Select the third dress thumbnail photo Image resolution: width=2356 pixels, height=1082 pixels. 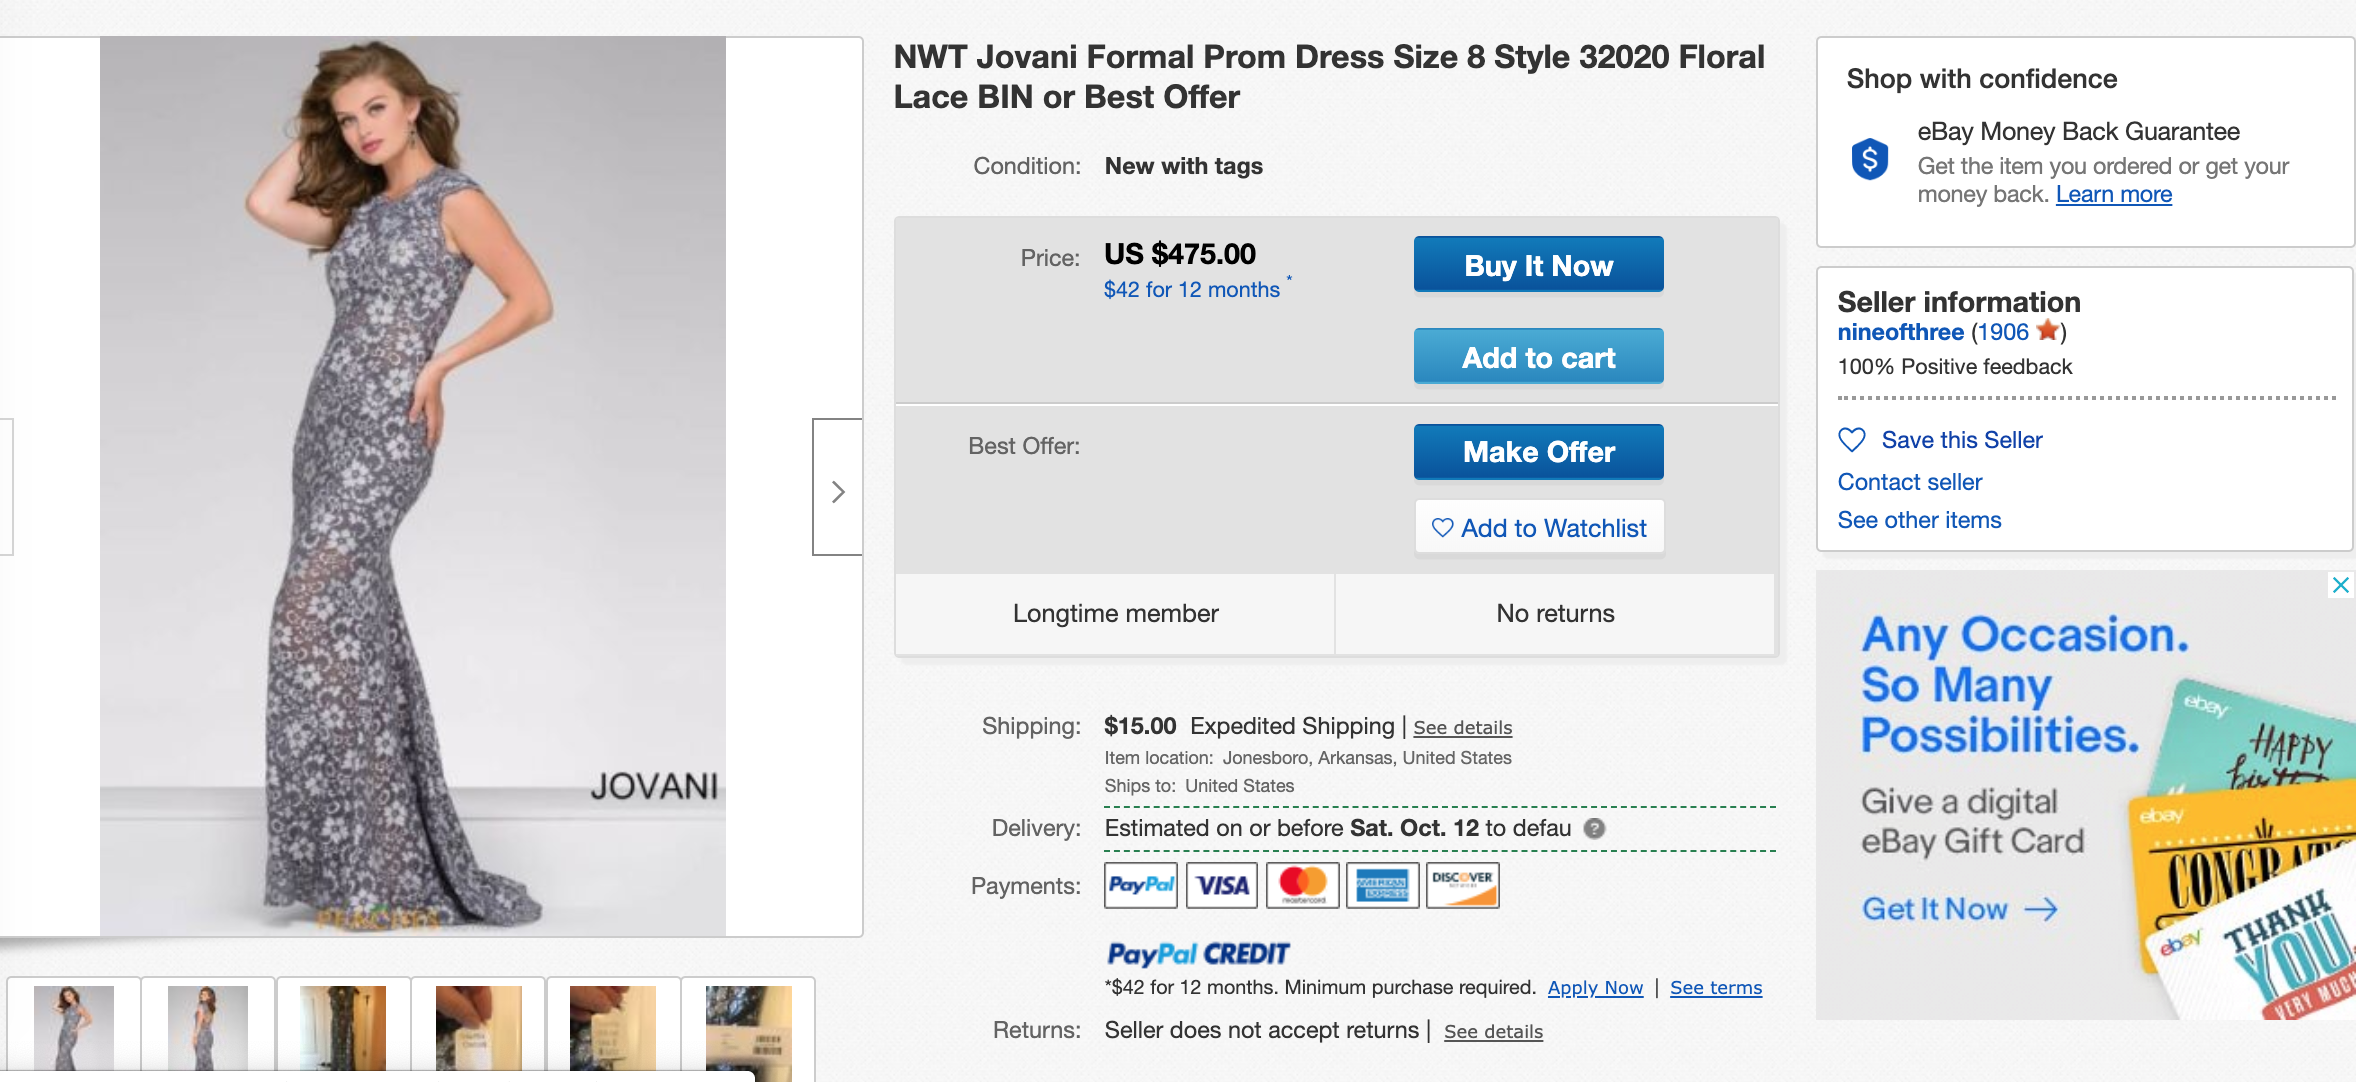click(x=343, y=1028)
